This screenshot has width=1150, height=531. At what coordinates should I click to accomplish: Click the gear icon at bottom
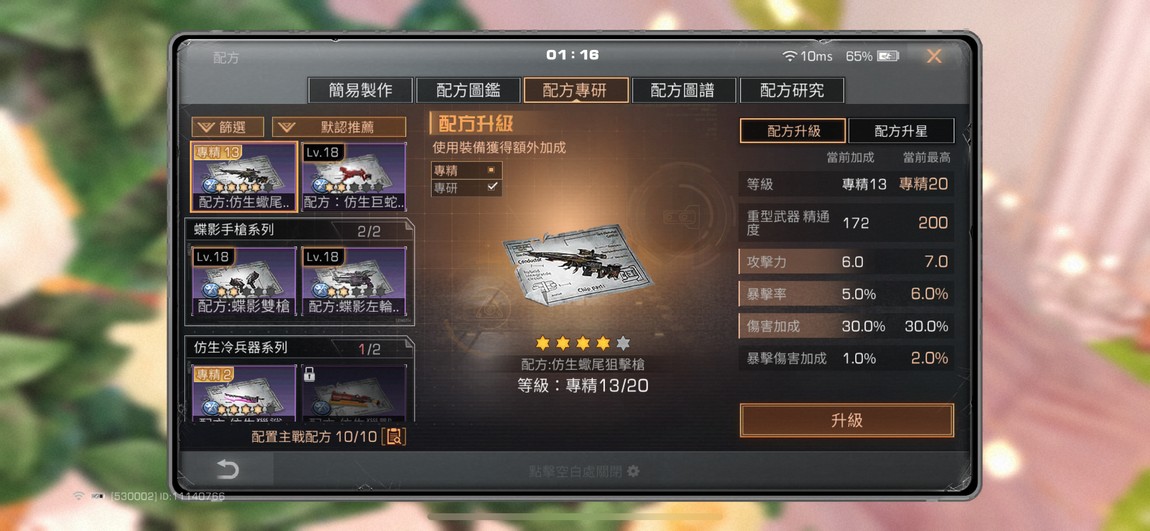pos(633,471)
